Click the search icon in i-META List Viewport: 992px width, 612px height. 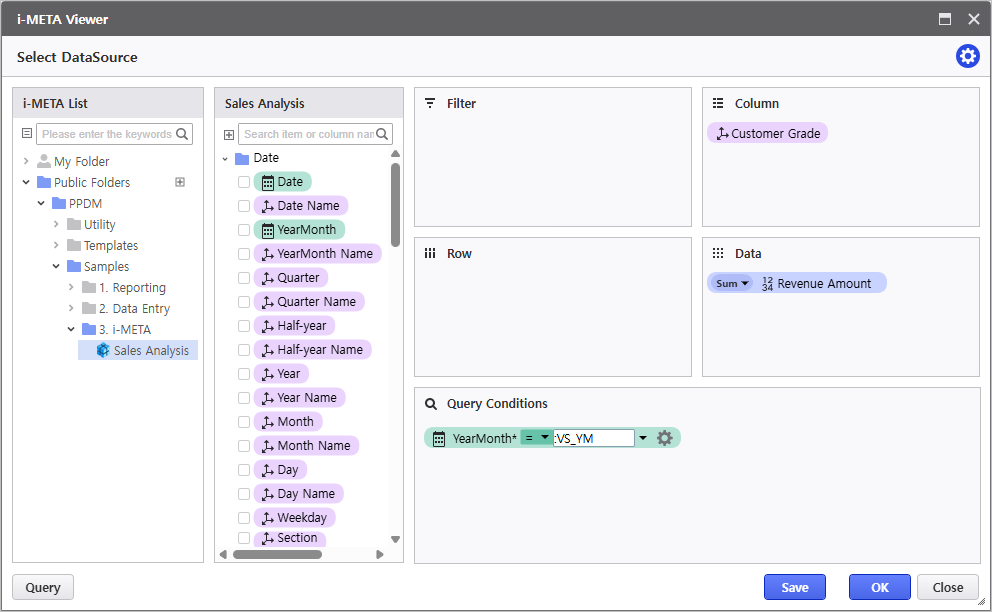[182, 134]
